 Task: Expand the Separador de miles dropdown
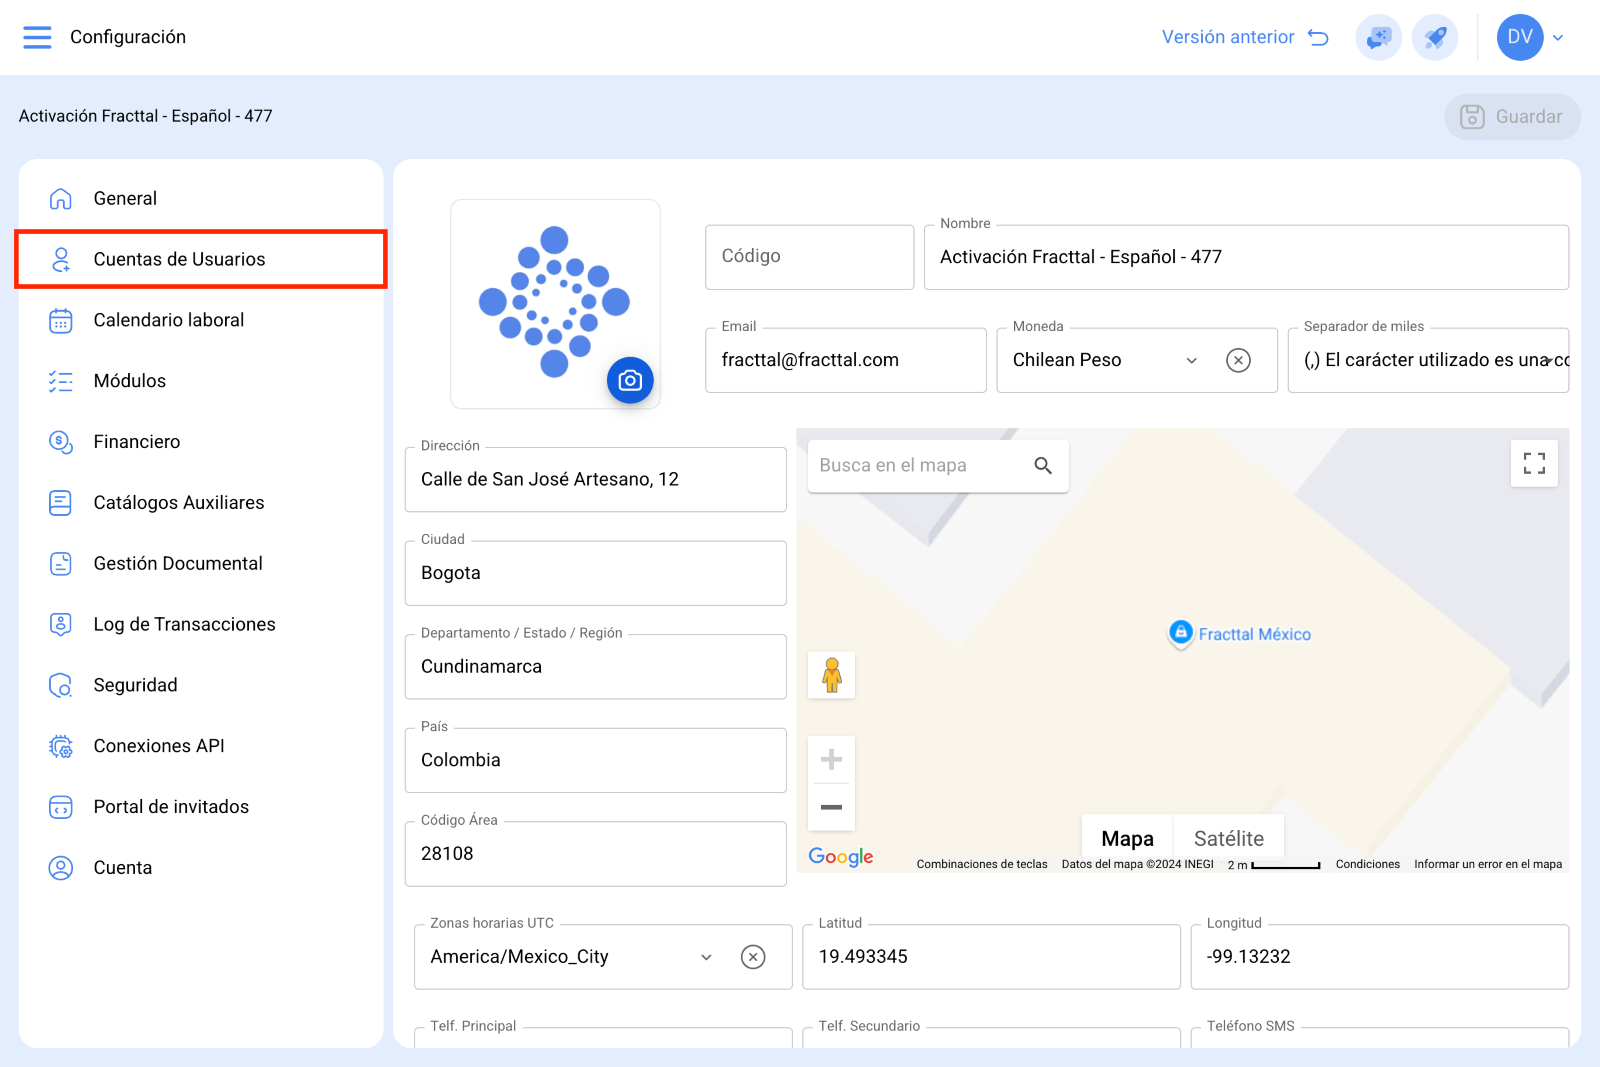(x=1548, y=360)
